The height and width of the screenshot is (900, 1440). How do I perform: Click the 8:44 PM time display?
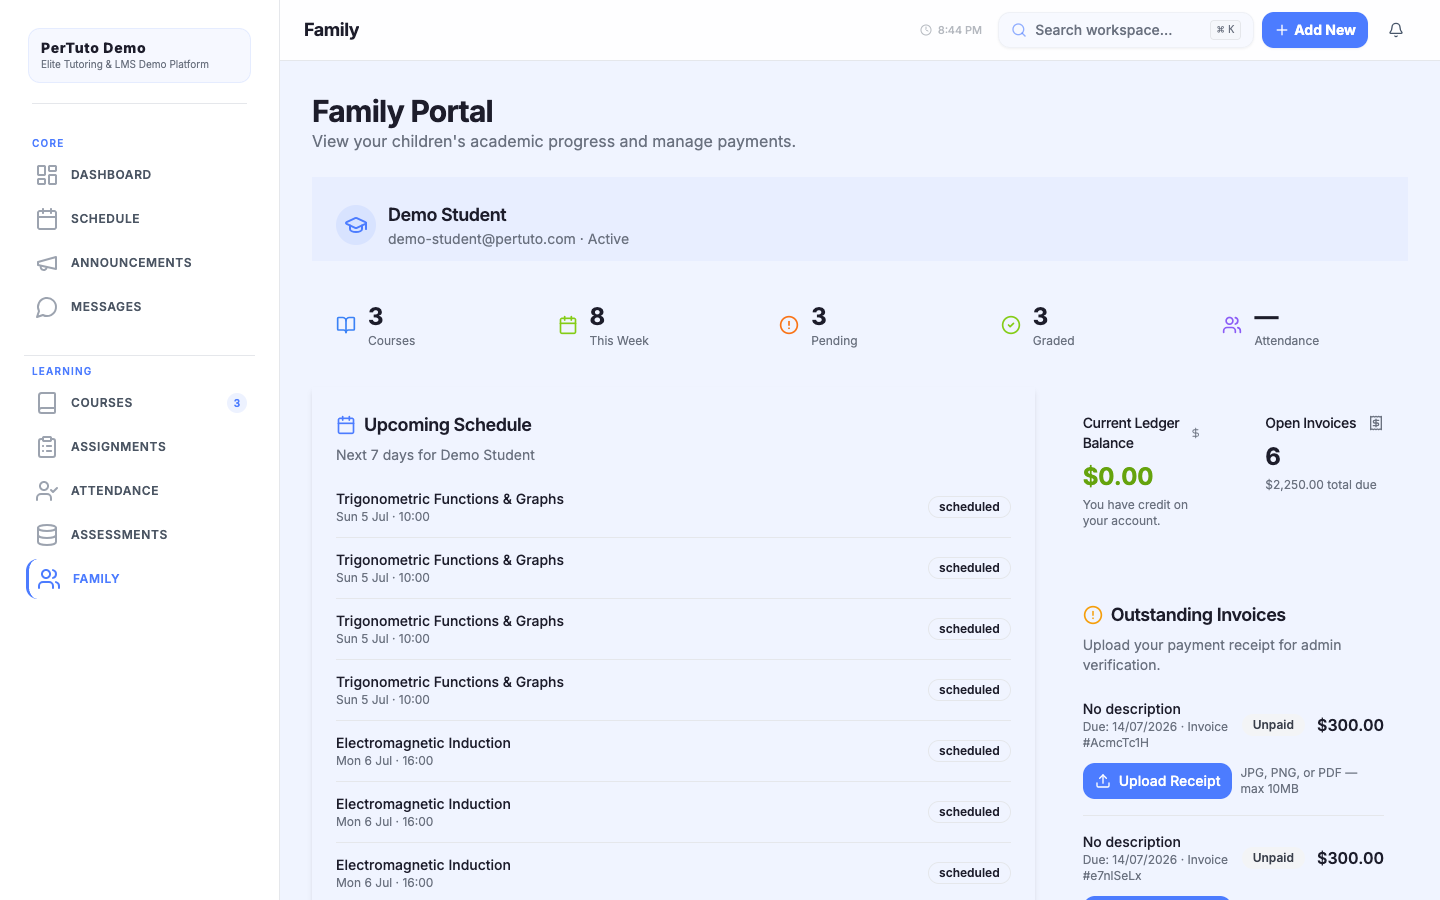[960, 30]
